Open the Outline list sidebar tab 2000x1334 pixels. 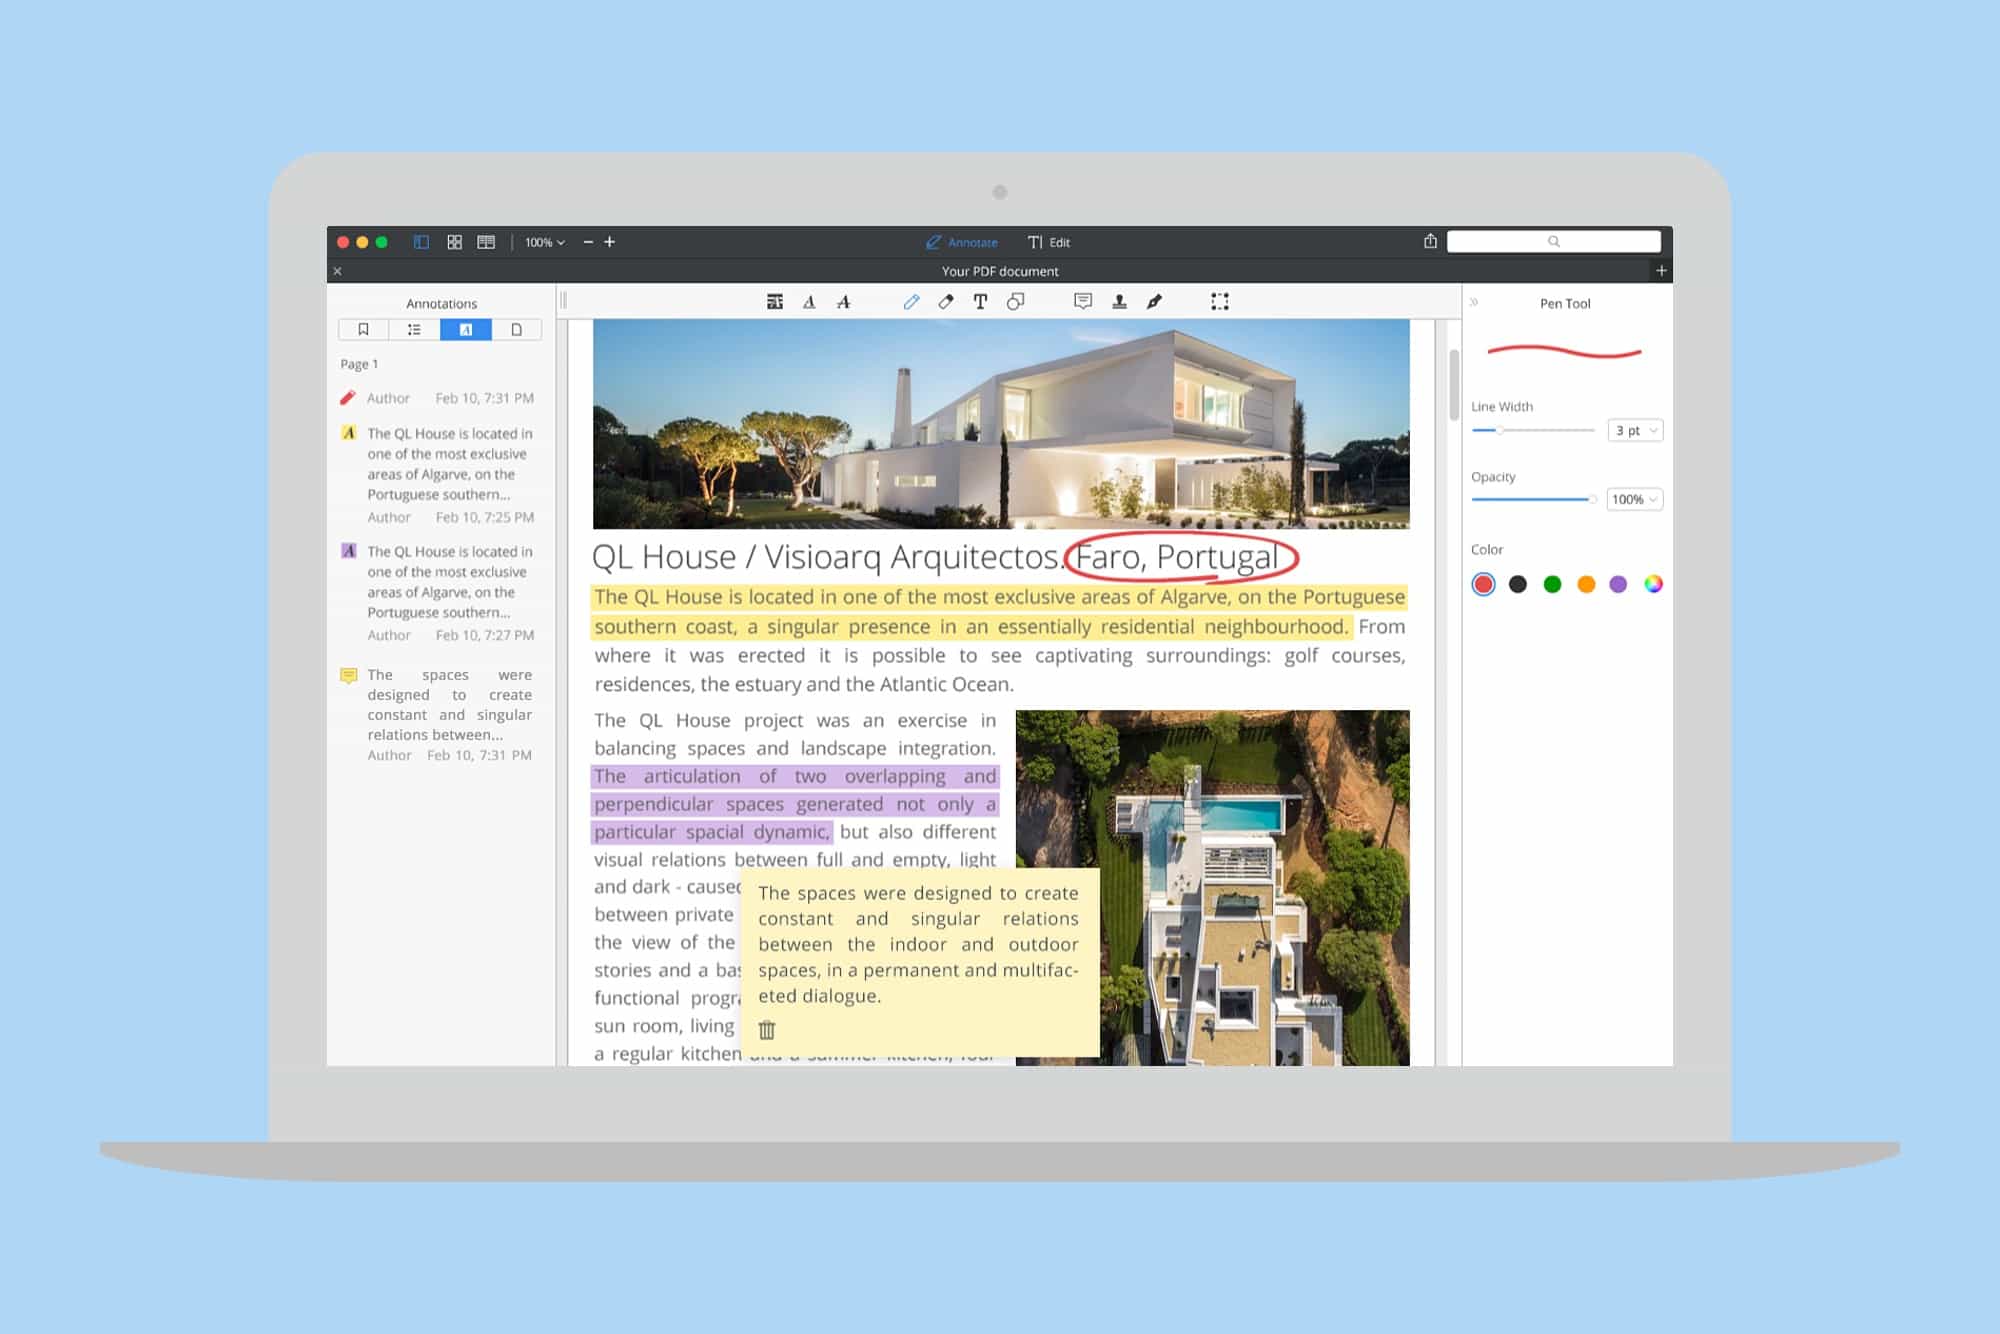click(x=414, y=330)
